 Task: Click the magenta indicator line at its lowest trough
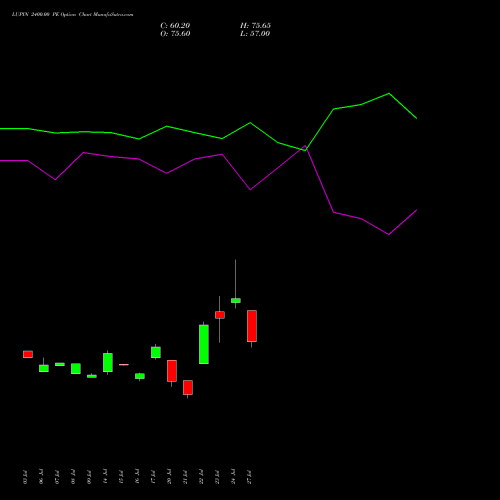coord(389,234)
